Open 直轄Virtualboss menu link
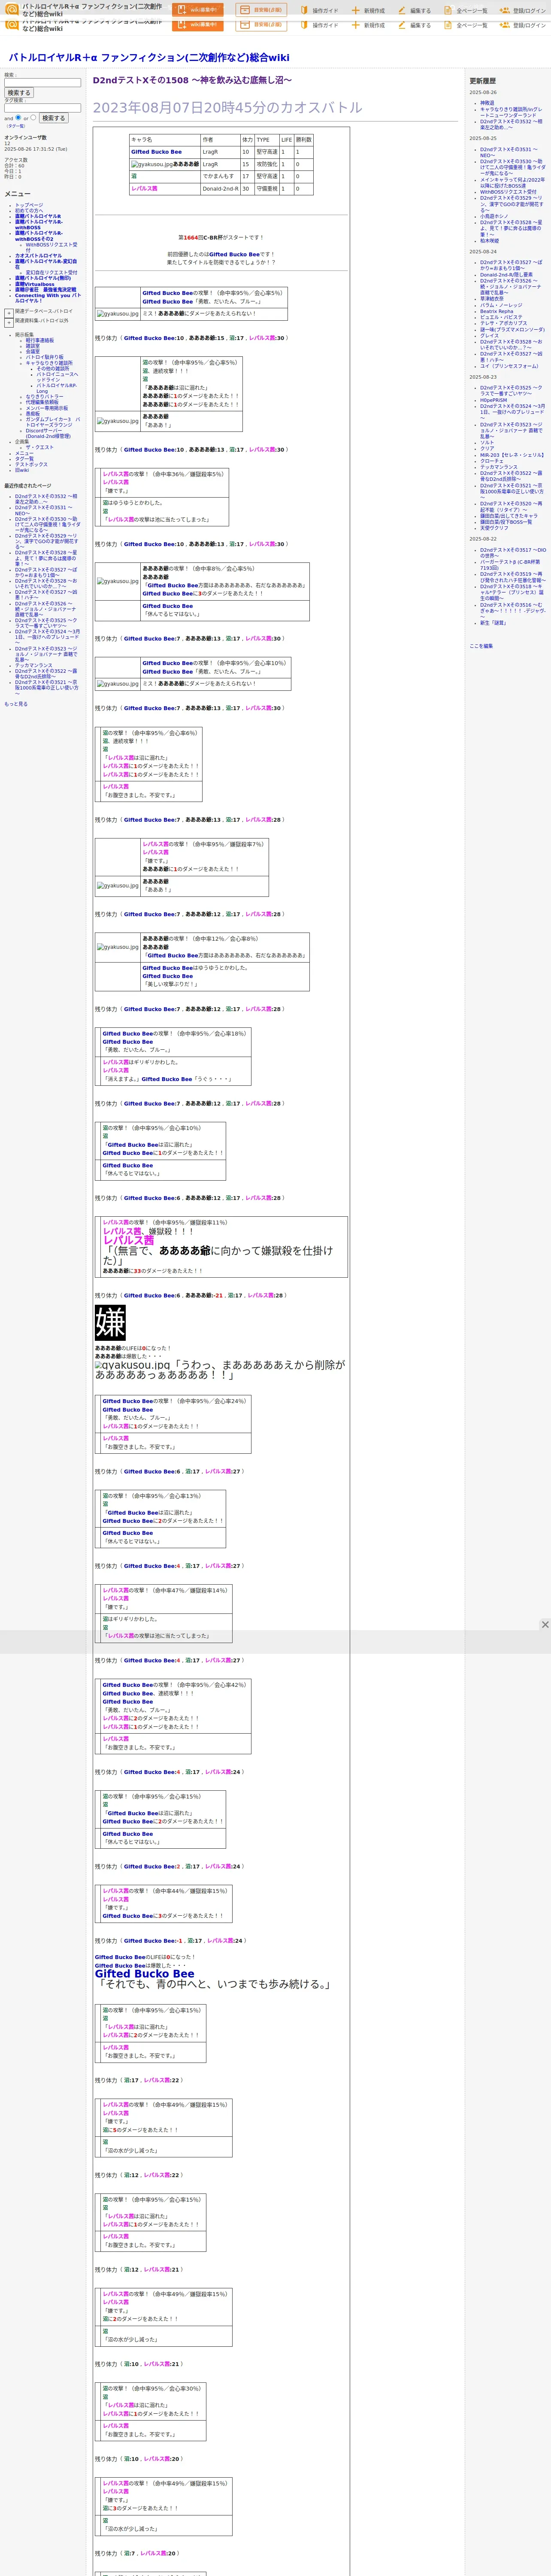 click(35, 284)
